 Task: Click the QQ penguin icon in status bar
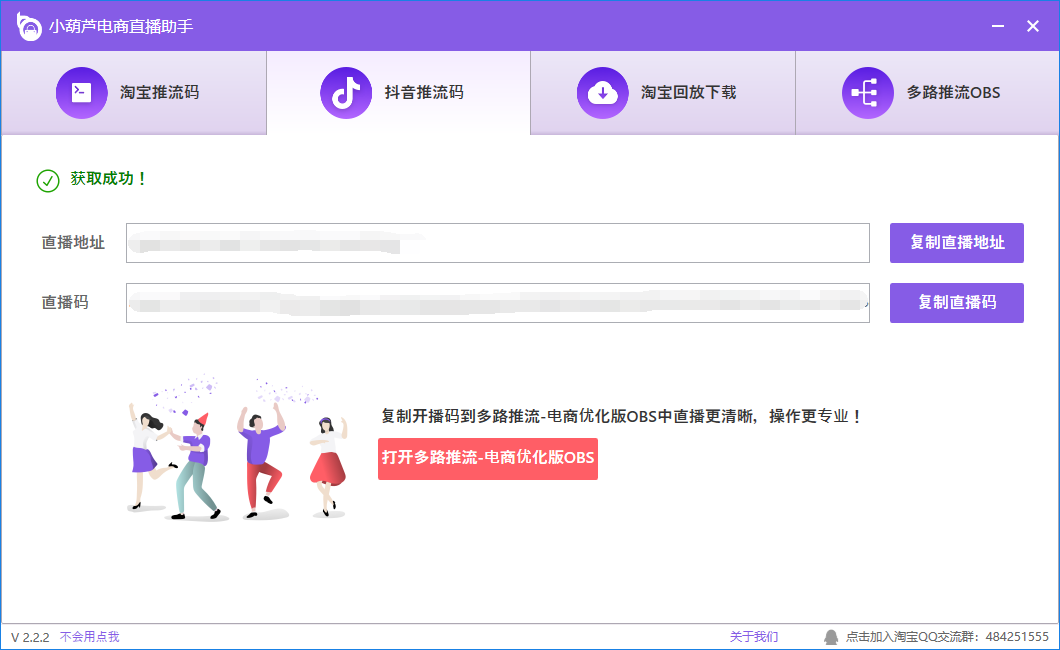click(831, 636)
